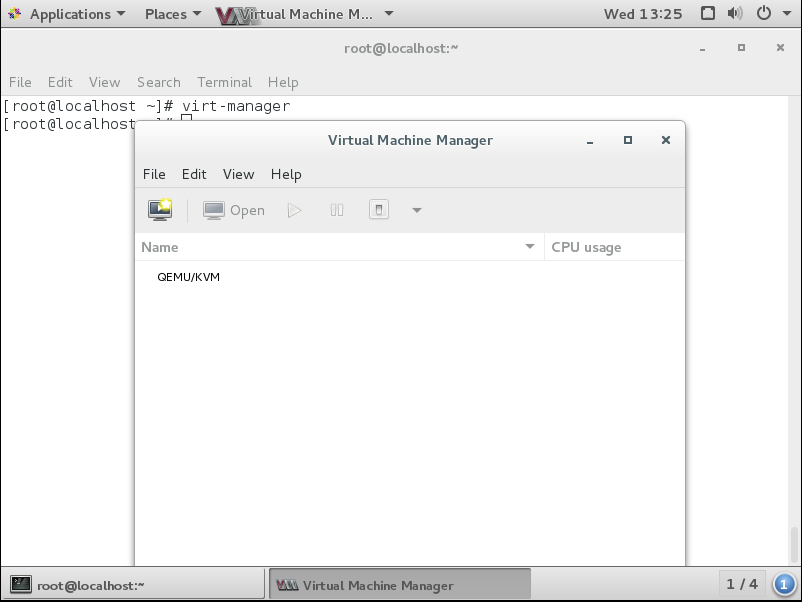802x602 pixels.
Task: Open the Places menu dropdown
Action: point(172,14)
